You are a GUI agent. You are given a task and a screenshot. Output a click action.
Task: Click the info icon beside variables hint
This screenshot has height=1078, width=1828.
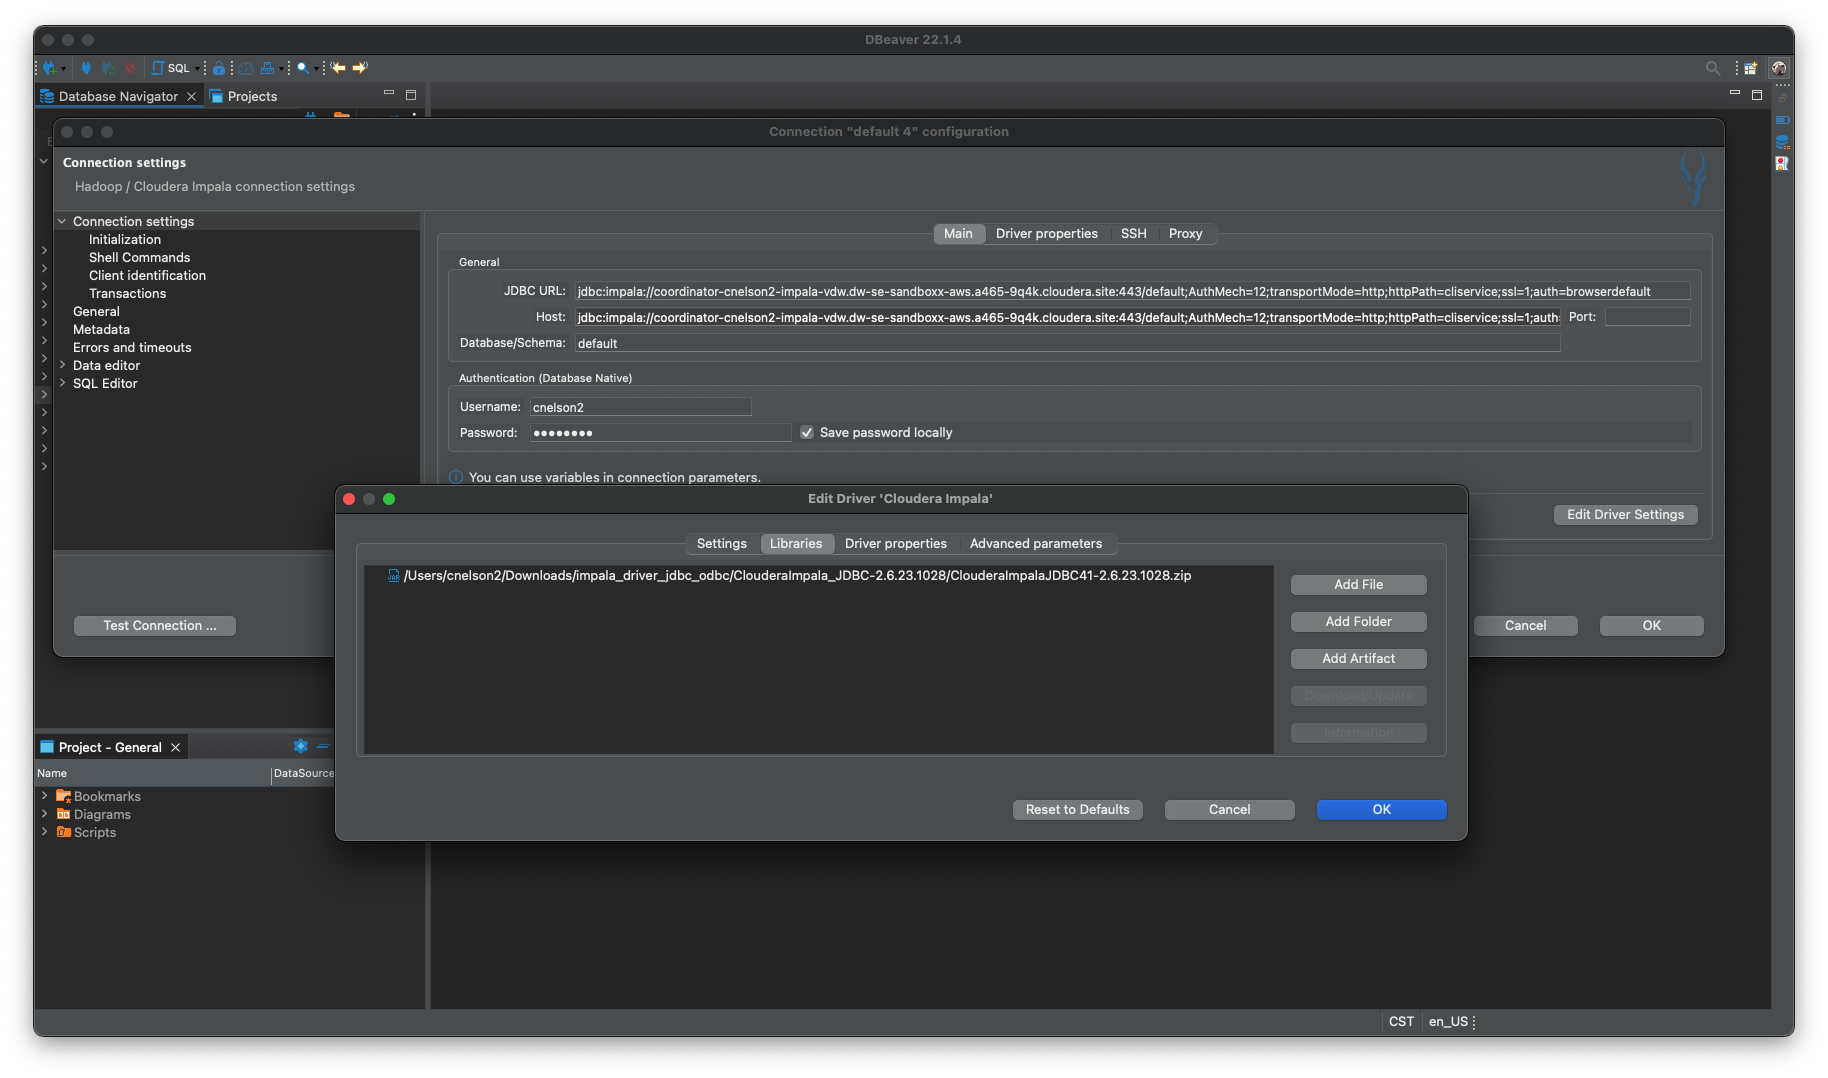(x=456, y=477)
